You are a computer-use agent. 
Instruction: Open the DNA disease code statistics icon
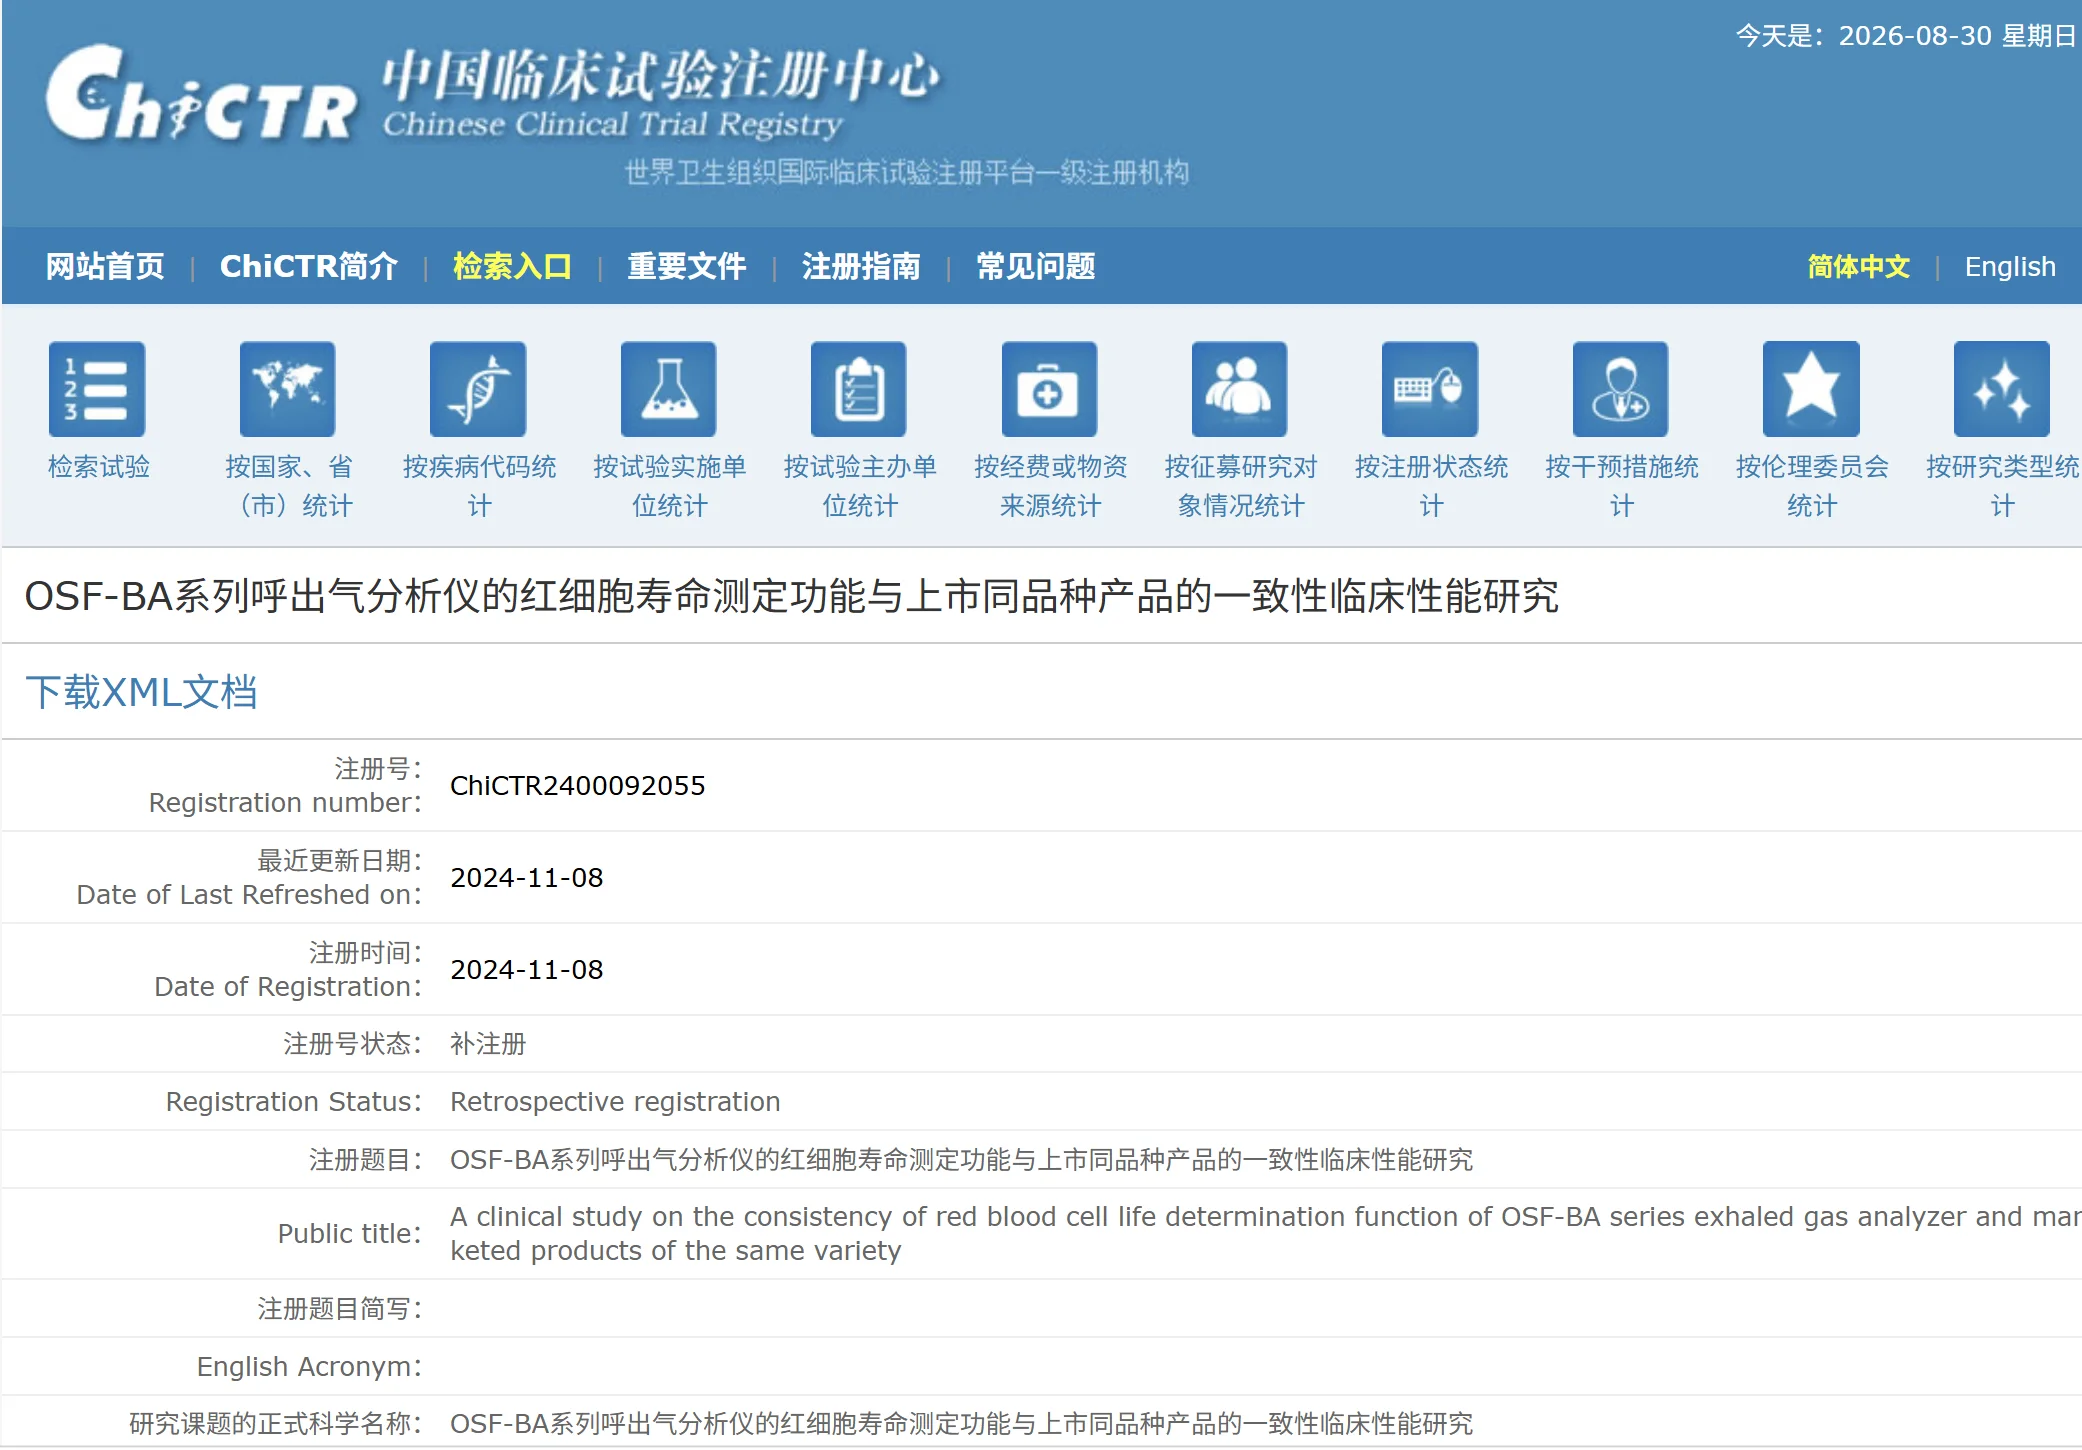point(478,389)
